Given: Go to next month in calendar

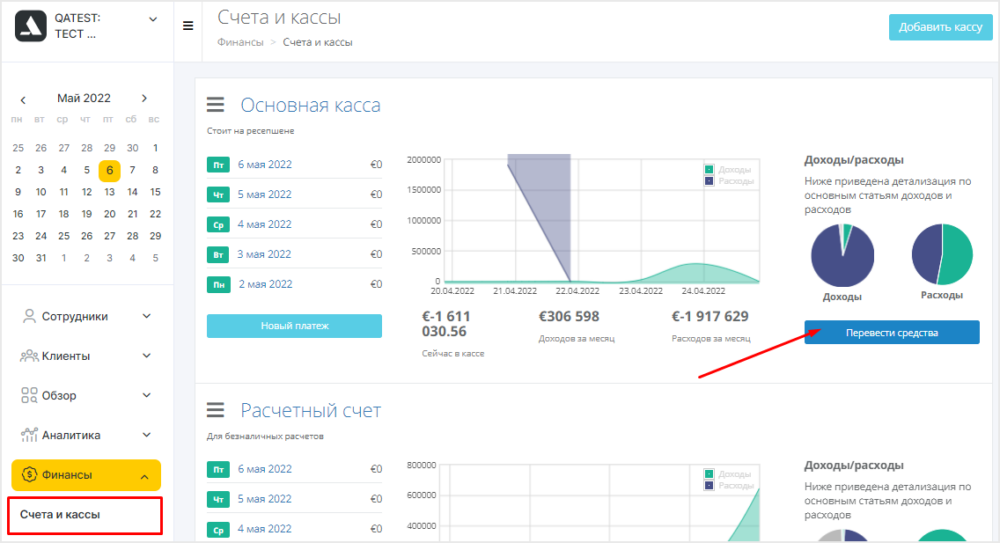Looking at the screenshot, I should 144,98.
